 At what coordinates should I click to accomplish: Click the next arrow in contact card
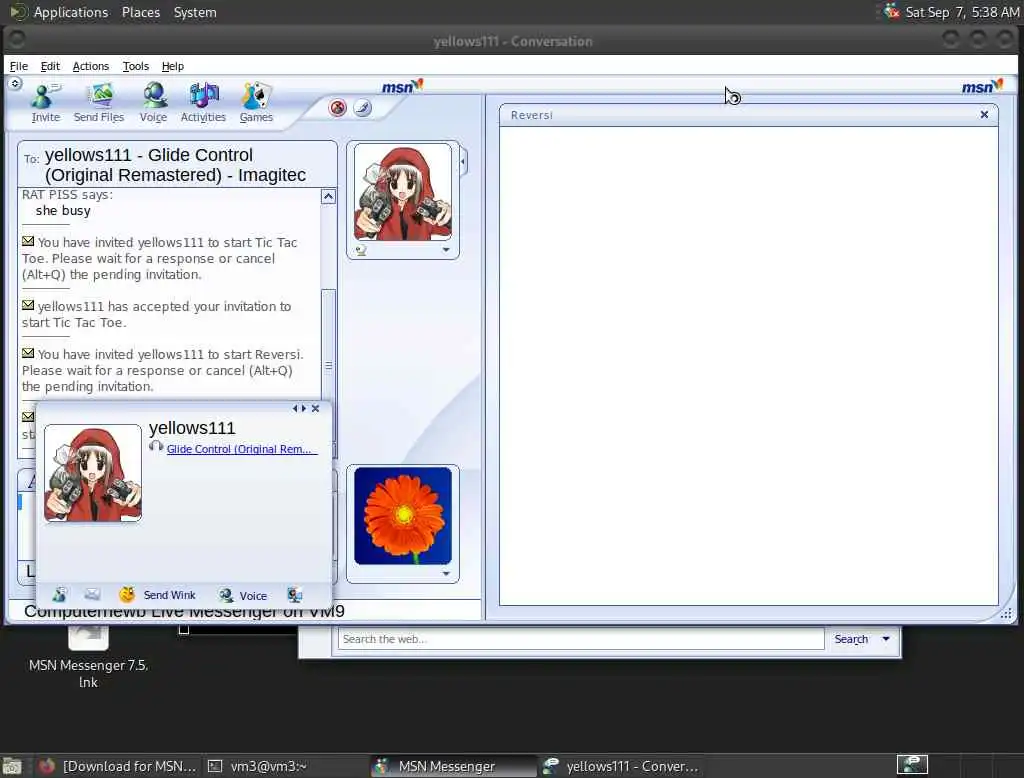pyautogui.click(x=304, y=408)
